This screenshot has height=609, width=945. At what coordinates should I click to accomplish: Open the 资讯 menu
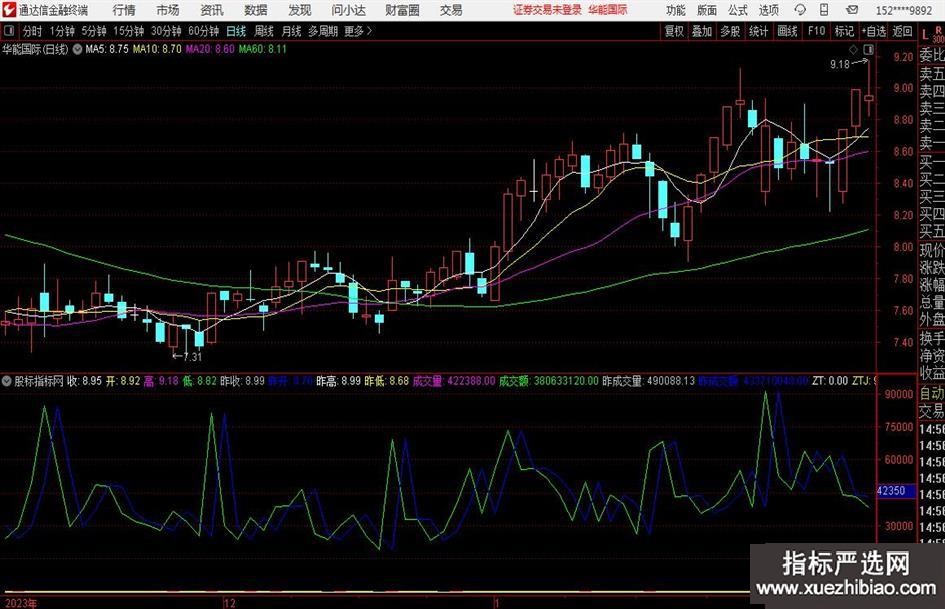click(212, 10)
